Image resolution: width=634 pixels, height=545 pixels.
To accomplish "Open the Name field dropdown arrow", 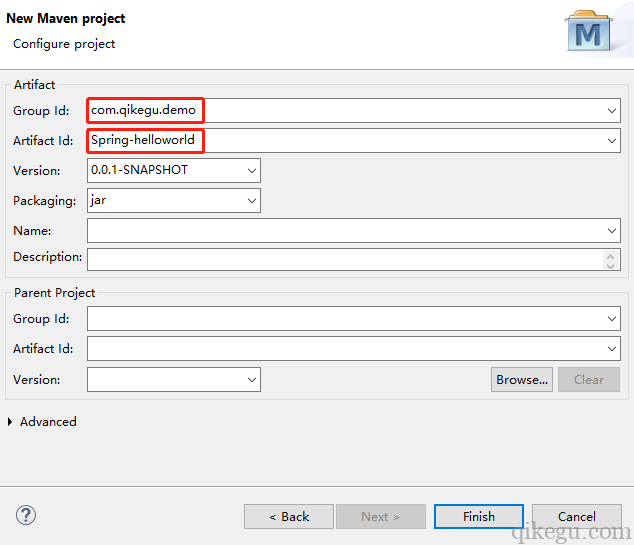I will click(x=611, y=230).
